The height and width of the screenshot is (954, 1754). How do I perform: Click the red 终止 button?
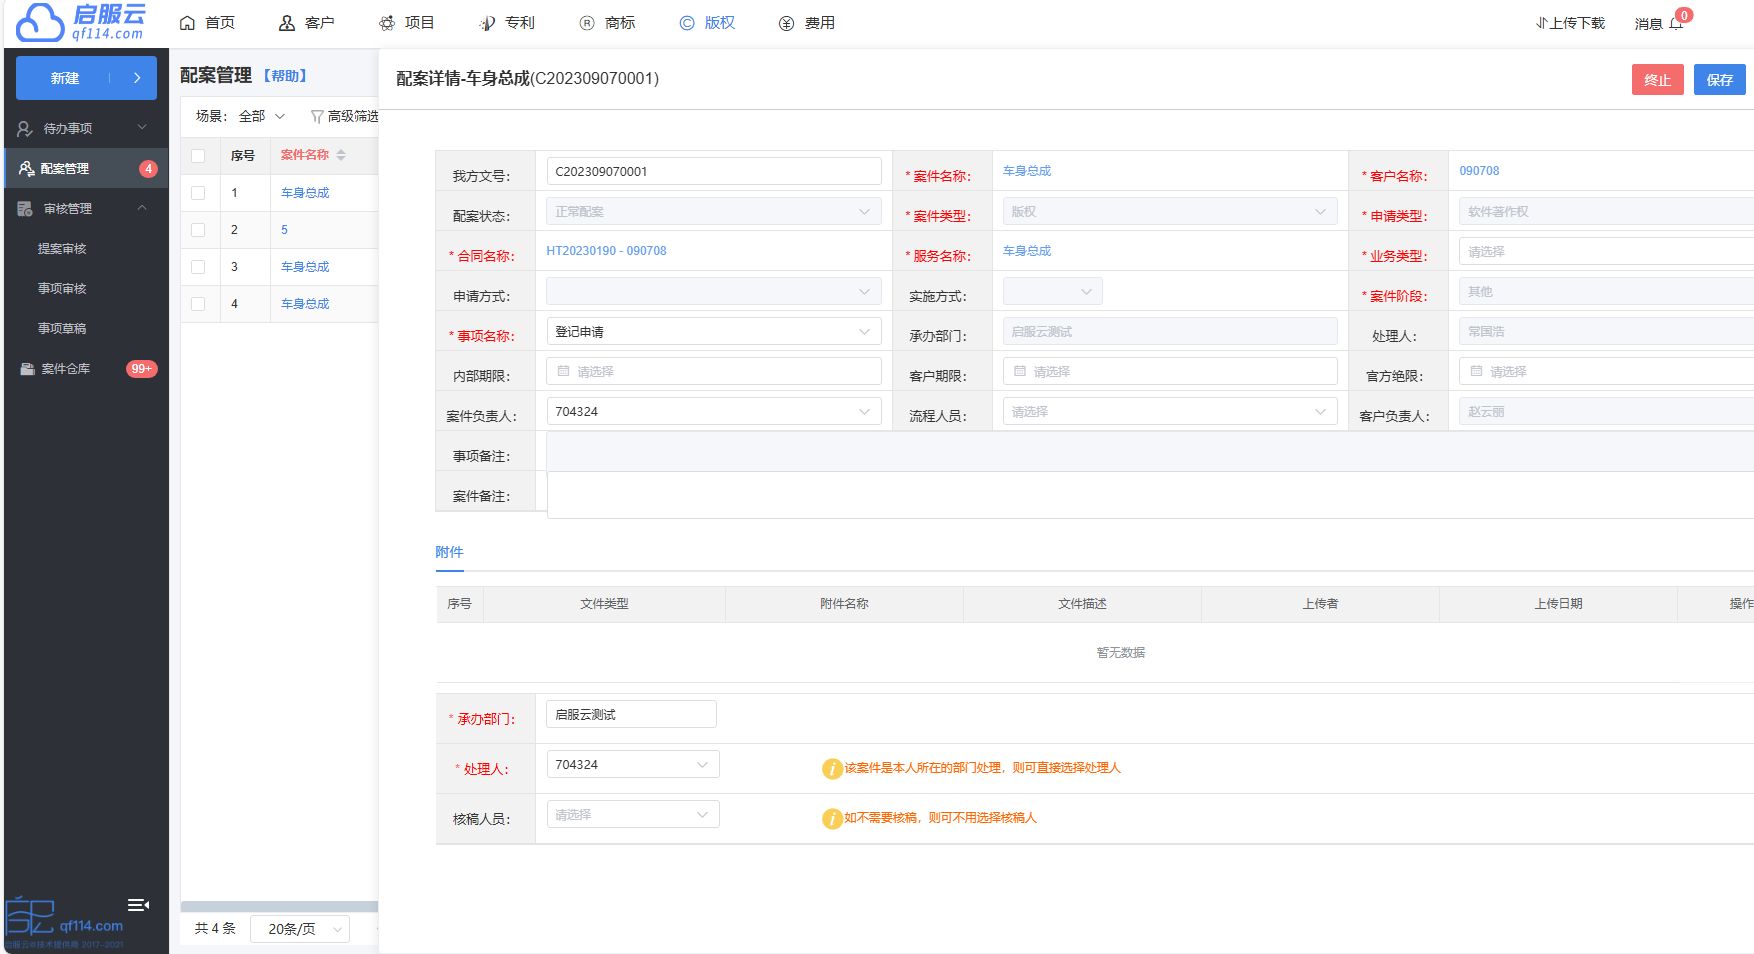click(1658, 80)
